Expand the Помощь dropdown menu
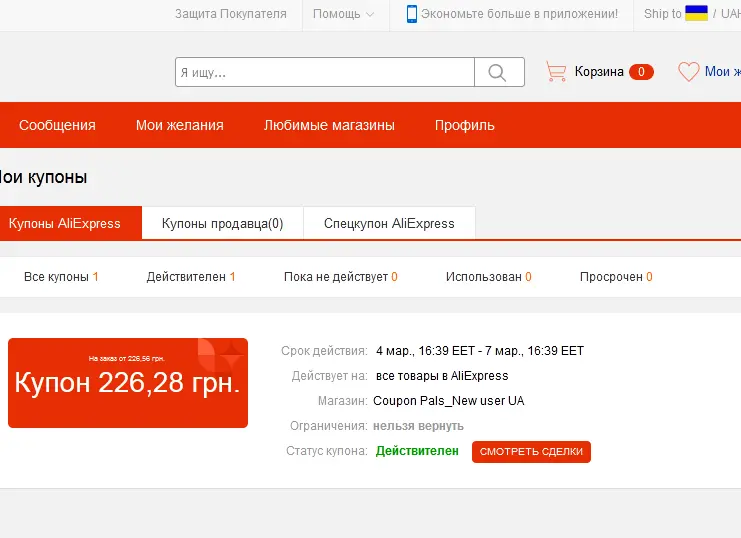Viewport: 741px width, 538px height. coord(343,14)
